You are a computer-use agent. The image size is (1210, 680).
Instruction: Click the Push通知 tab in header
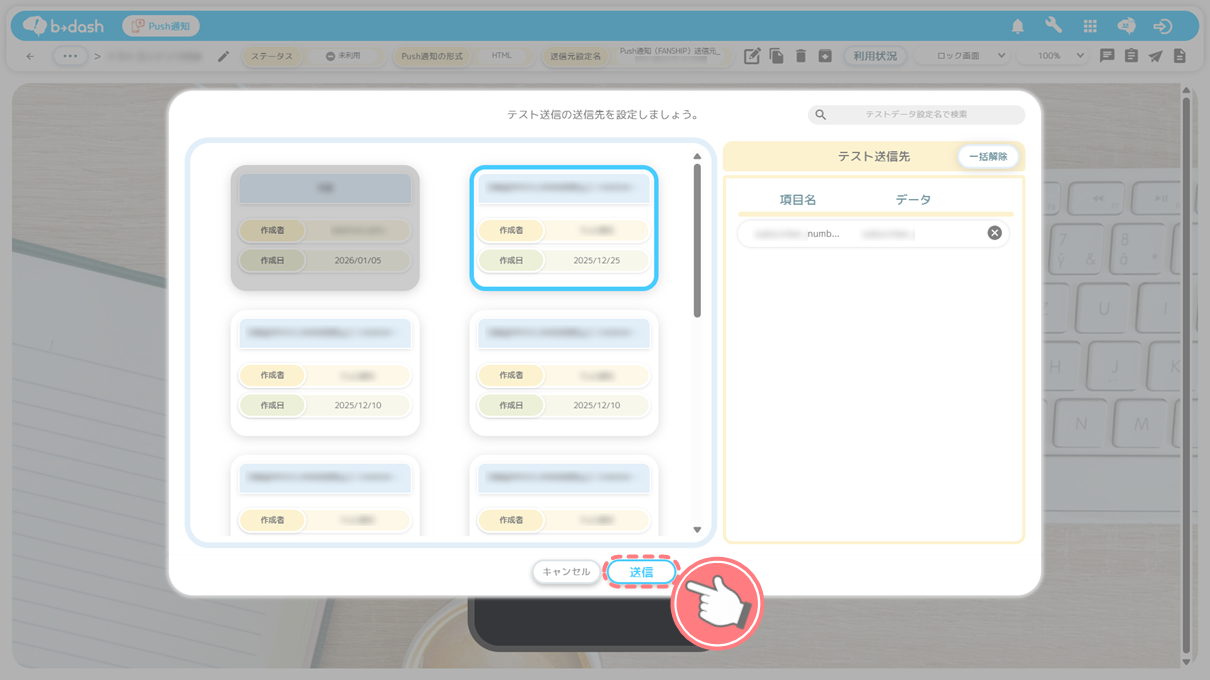(162, 26)
